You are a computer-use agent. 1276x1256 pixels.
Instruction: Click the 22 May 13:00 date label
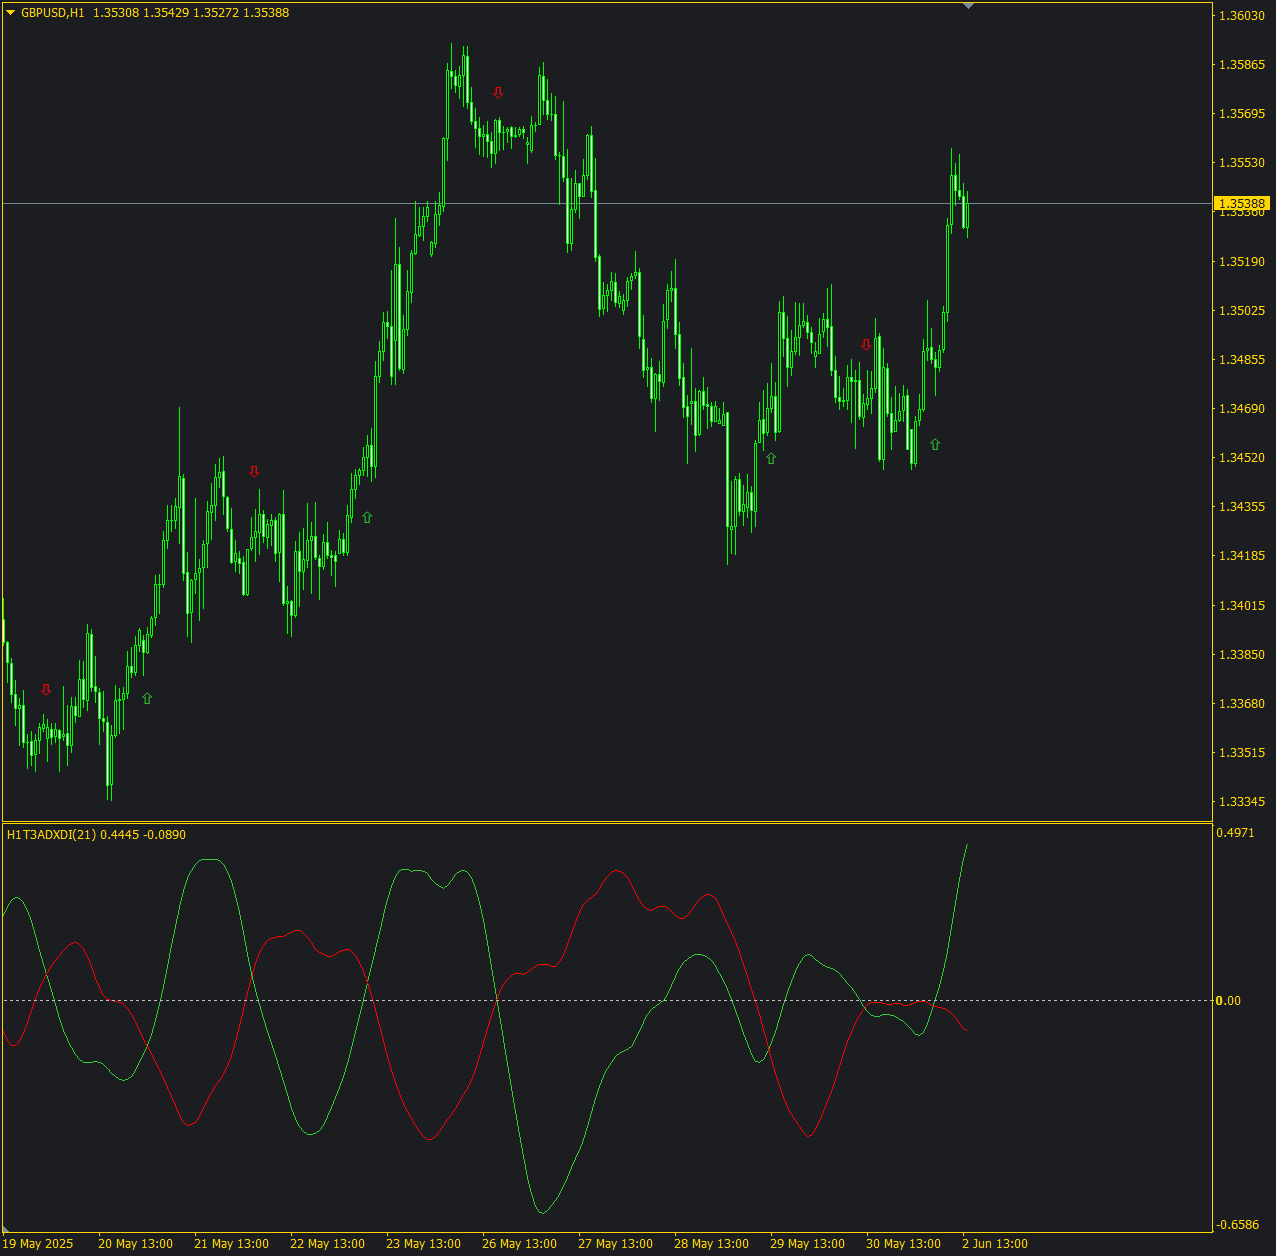pyautogui.click(x=327, y=1244)
